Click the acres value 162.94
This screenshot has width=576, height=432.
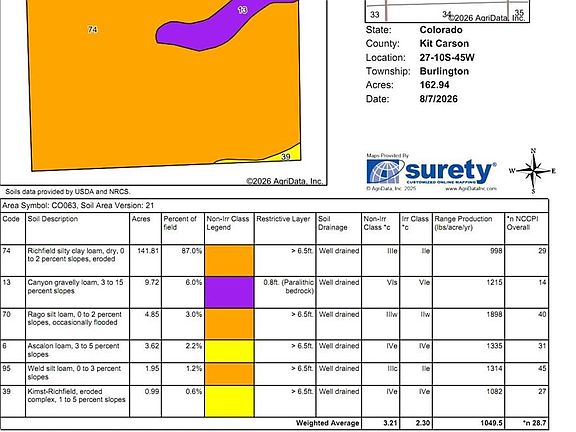tap(435, 85)
